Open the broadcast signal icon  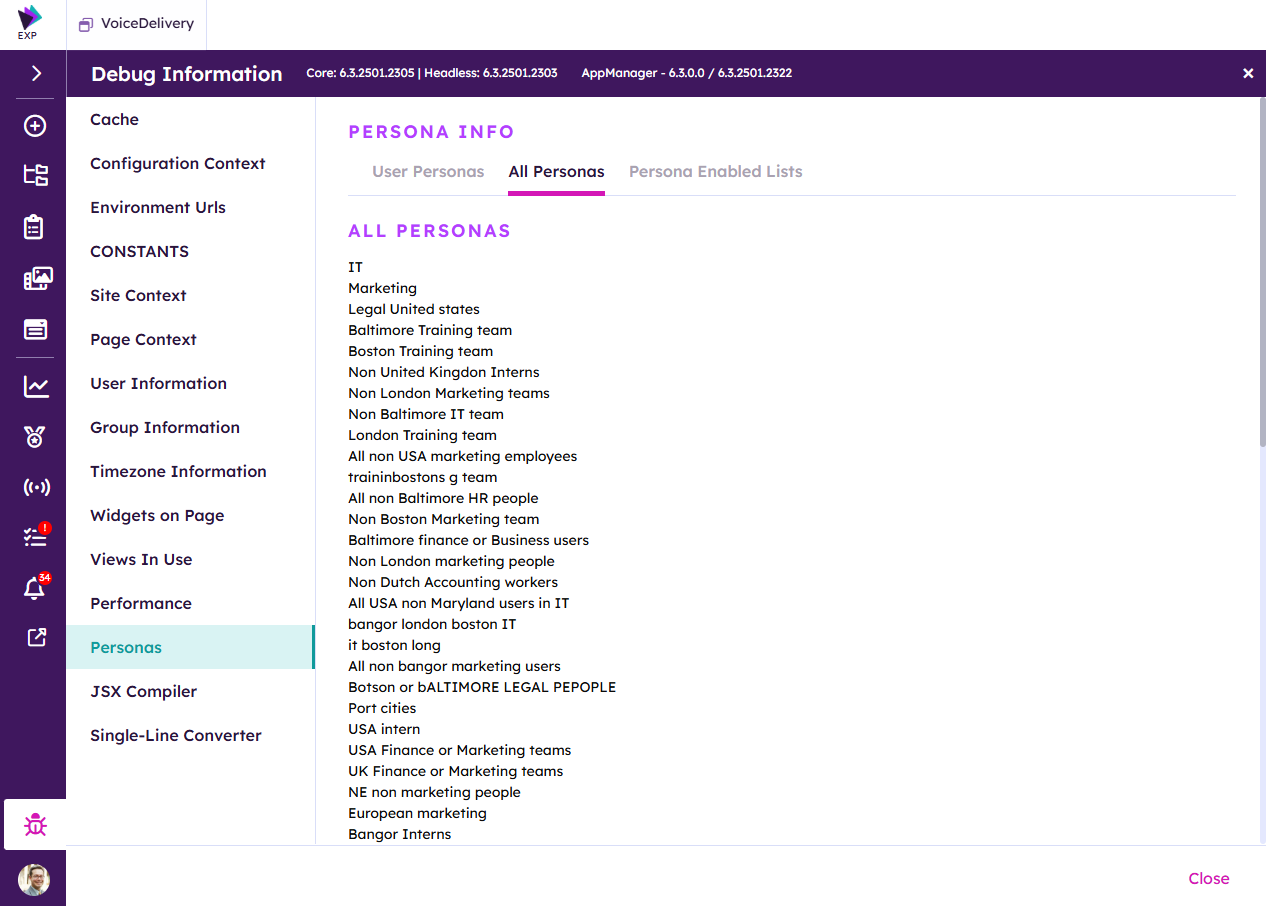tap(36, 487)
